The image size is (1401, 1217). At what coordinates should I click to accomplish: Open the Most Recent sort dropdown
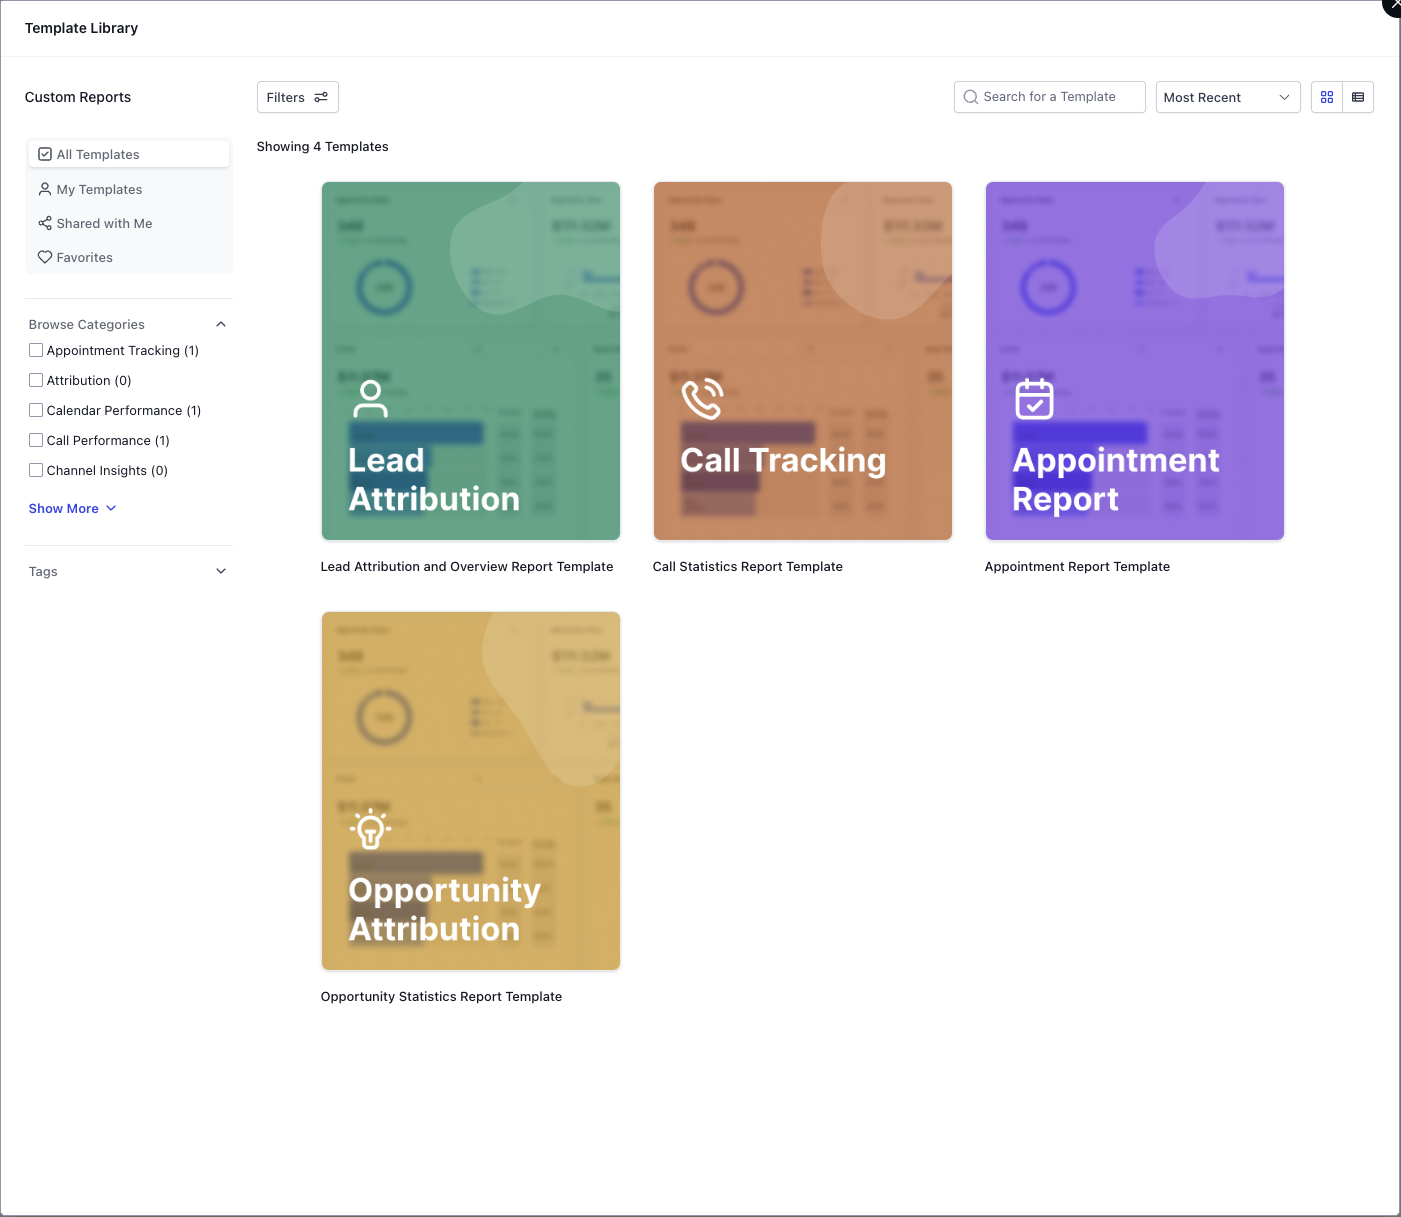(x=1227, y=97)
